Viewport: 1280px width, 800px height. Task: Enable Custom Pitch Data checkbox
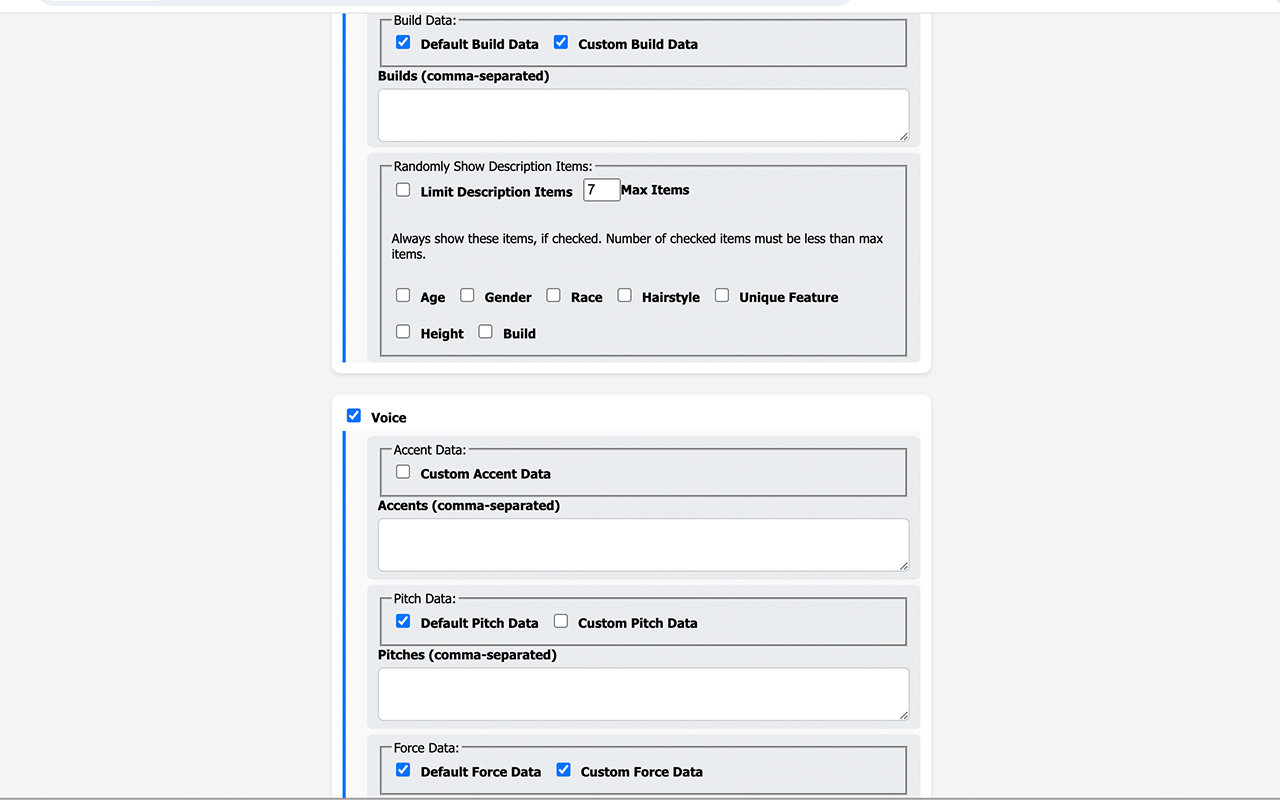(x=561, y=621)
